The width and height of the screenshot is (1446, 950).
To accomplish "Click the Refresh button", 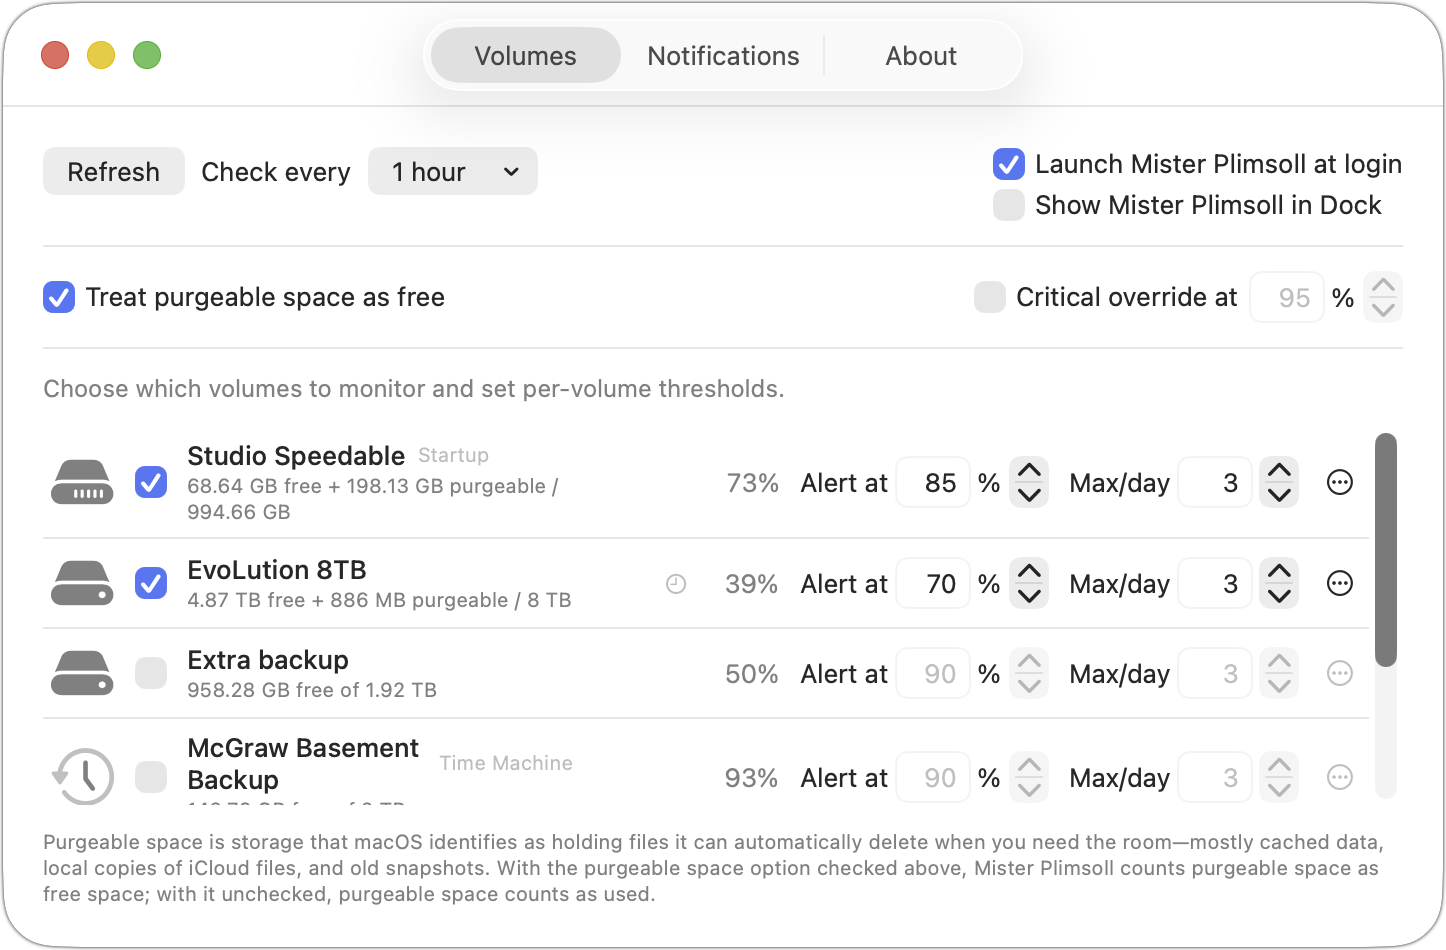I will (x=113, y=171).
